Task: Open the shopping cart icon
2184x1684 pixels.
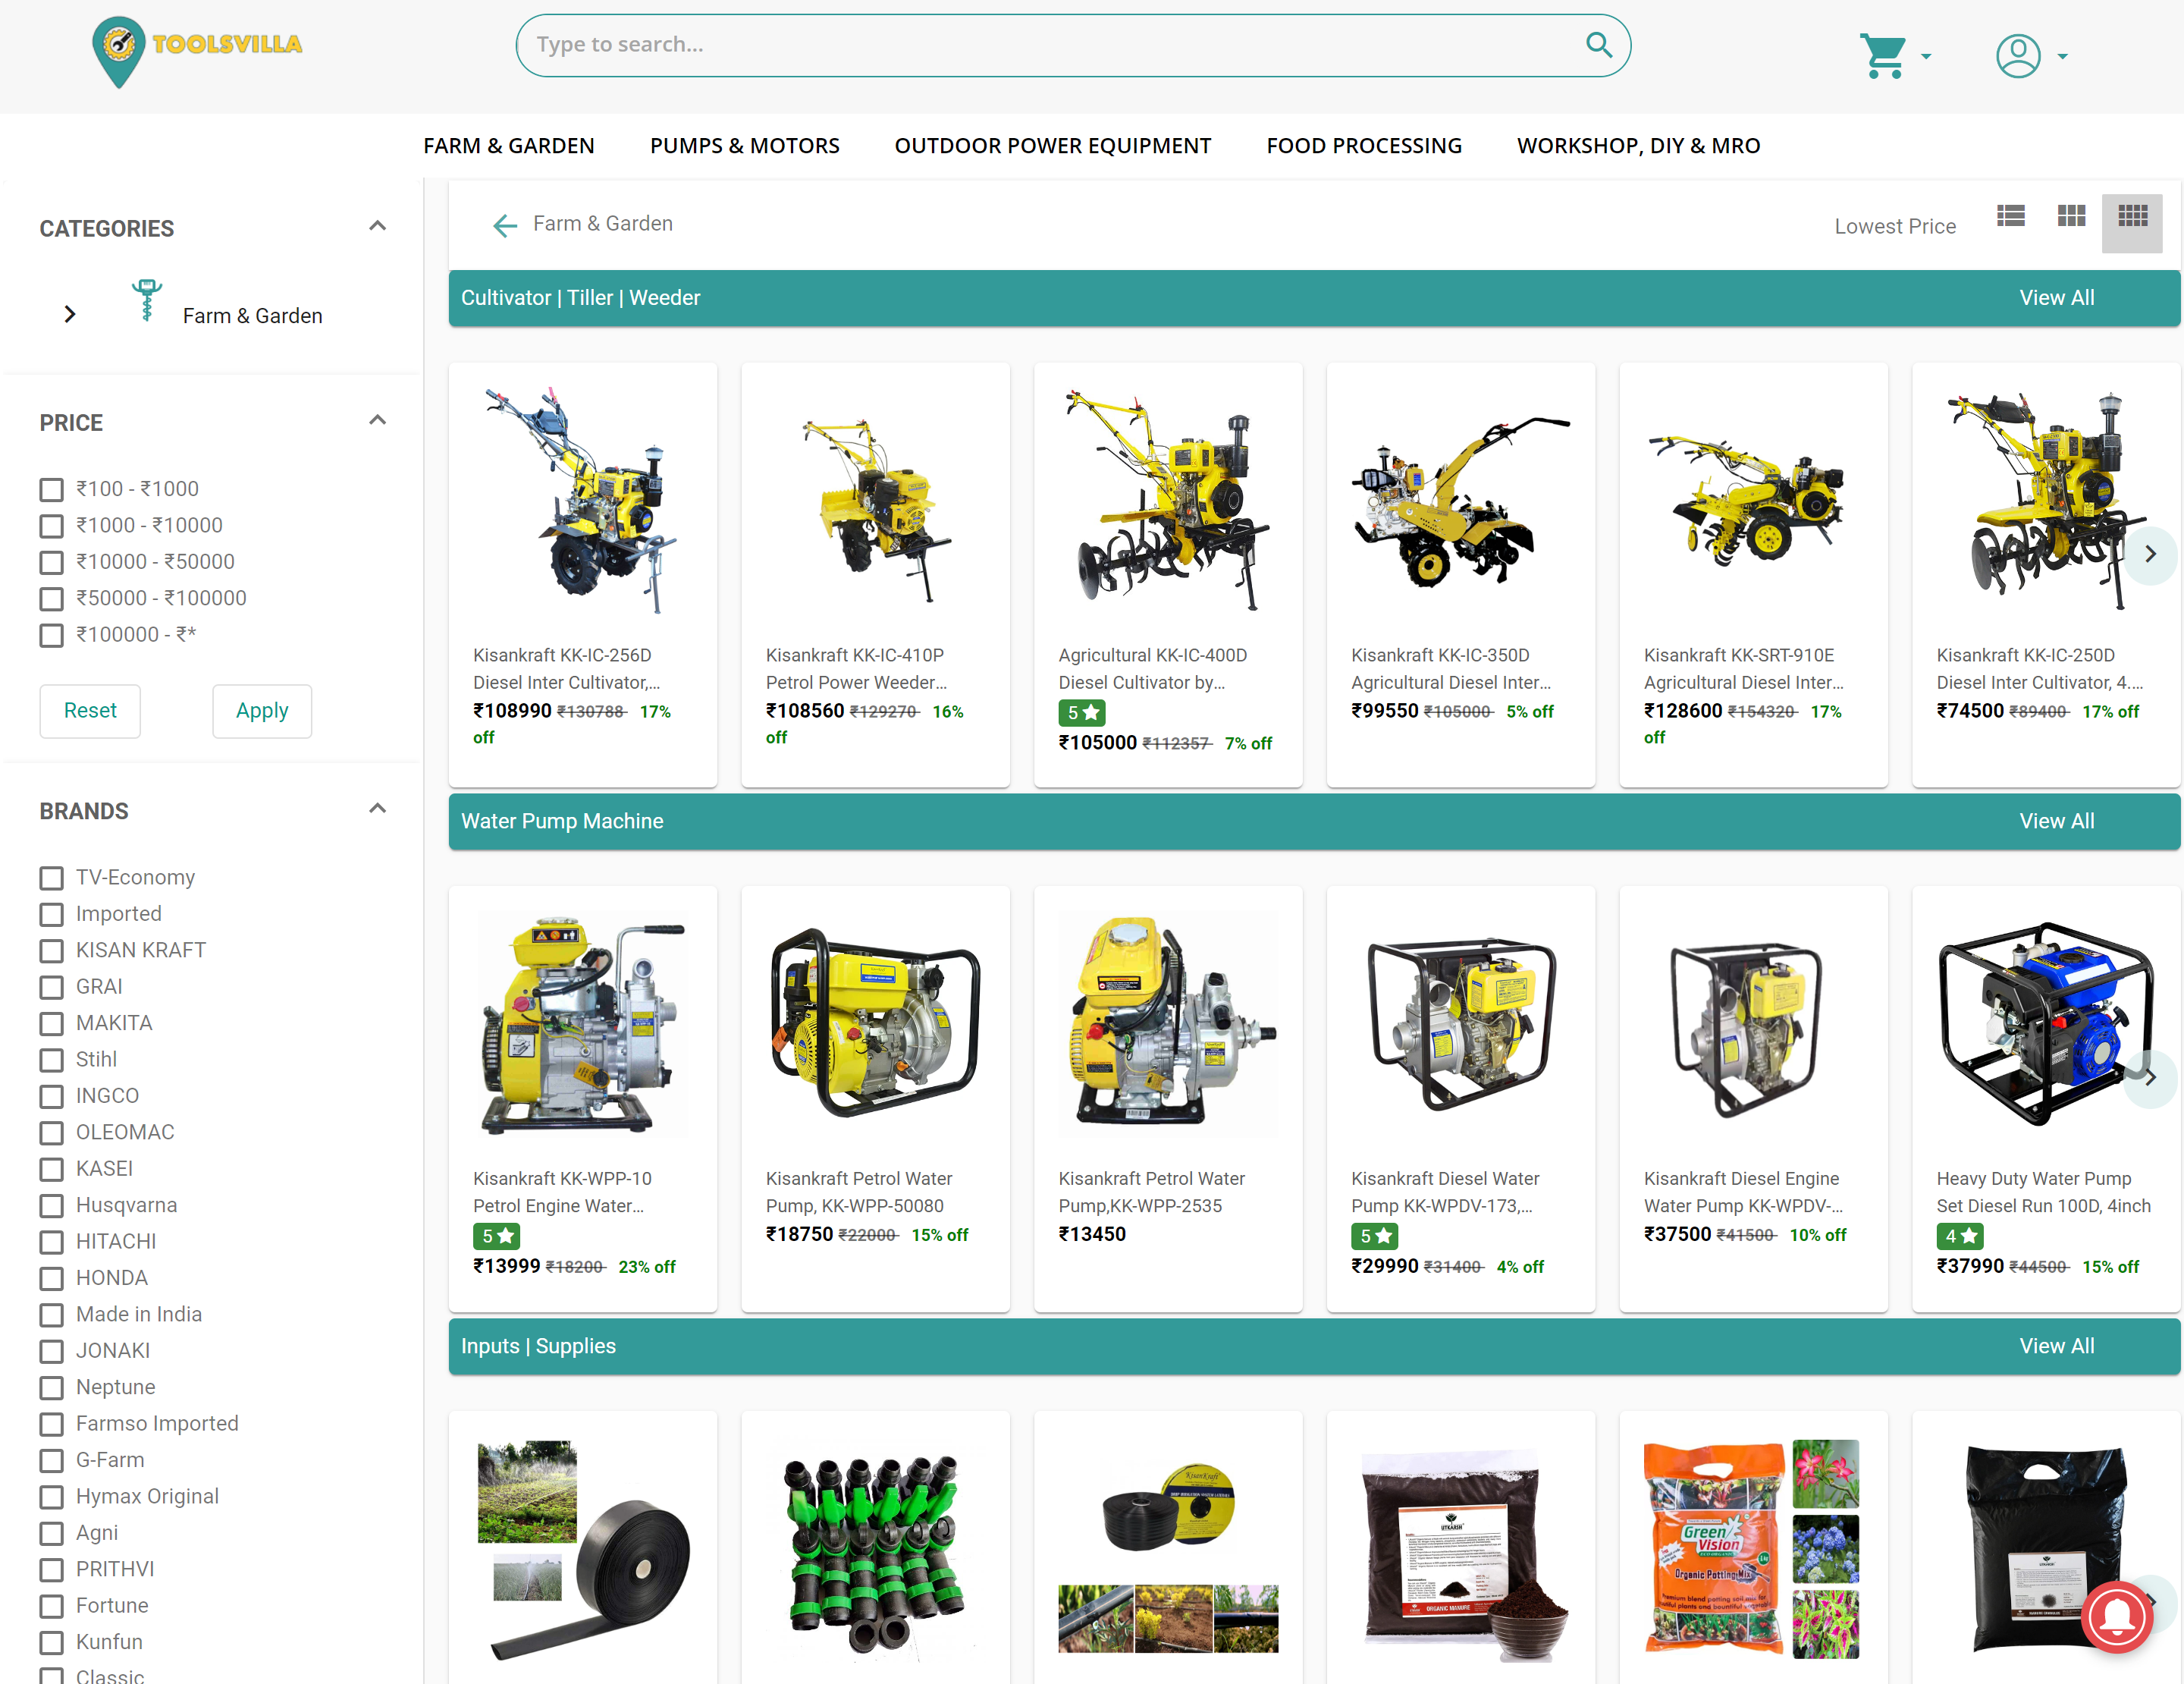Action: click(1882, 56)
